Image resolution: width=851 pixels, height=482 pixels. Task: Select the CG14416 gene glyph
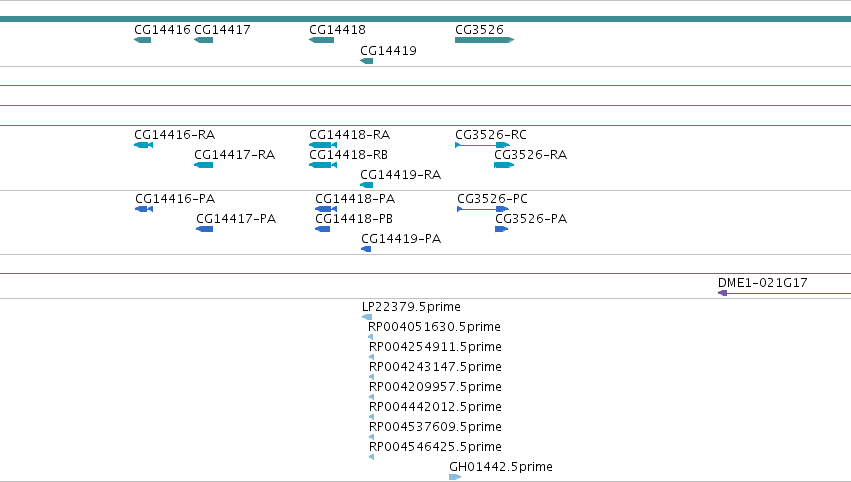pos(143,40)
